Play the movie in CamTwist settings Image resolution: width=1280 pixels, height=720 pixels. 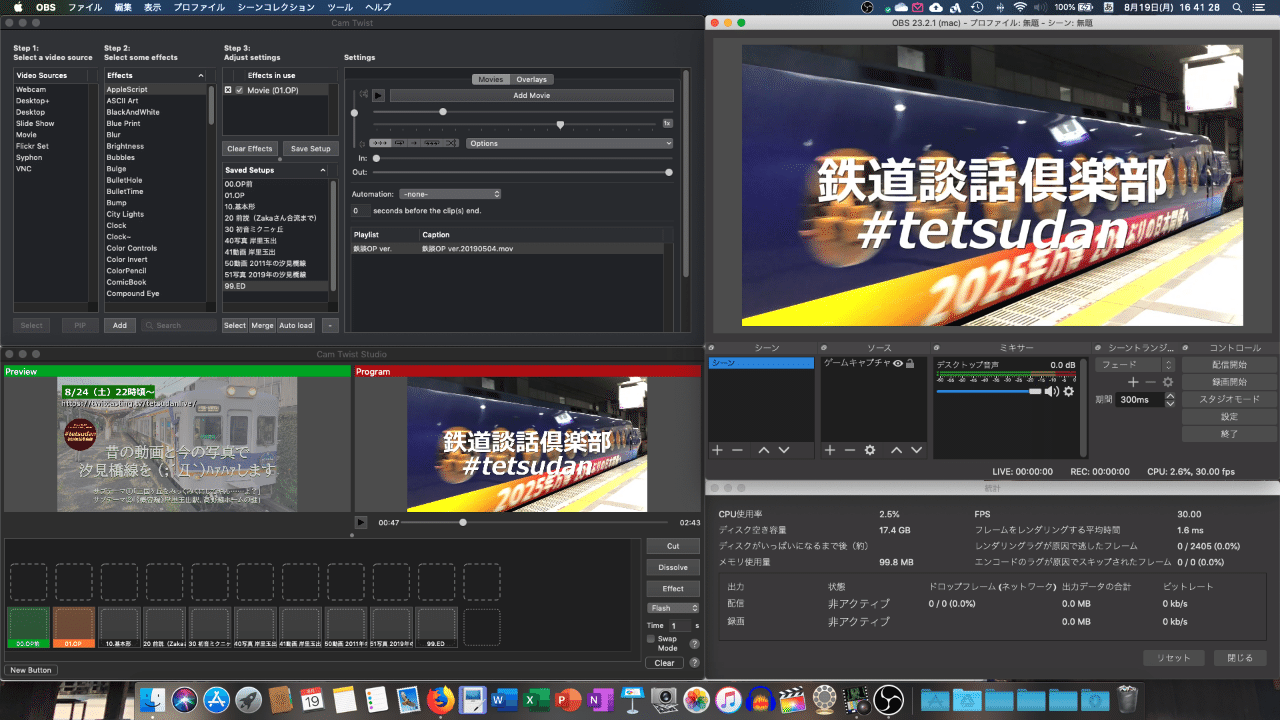click(x=378, y=96)
